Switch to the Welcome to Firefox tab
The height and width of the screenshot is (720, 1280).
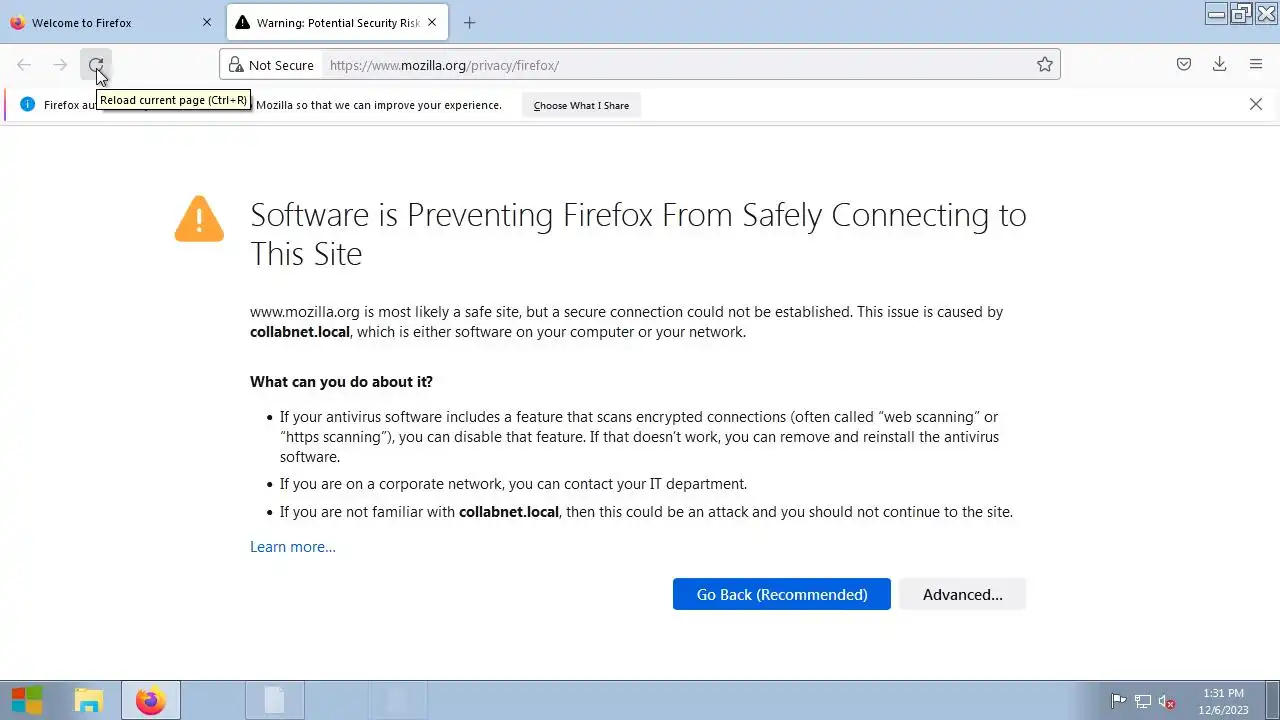[x=100, y=22]
